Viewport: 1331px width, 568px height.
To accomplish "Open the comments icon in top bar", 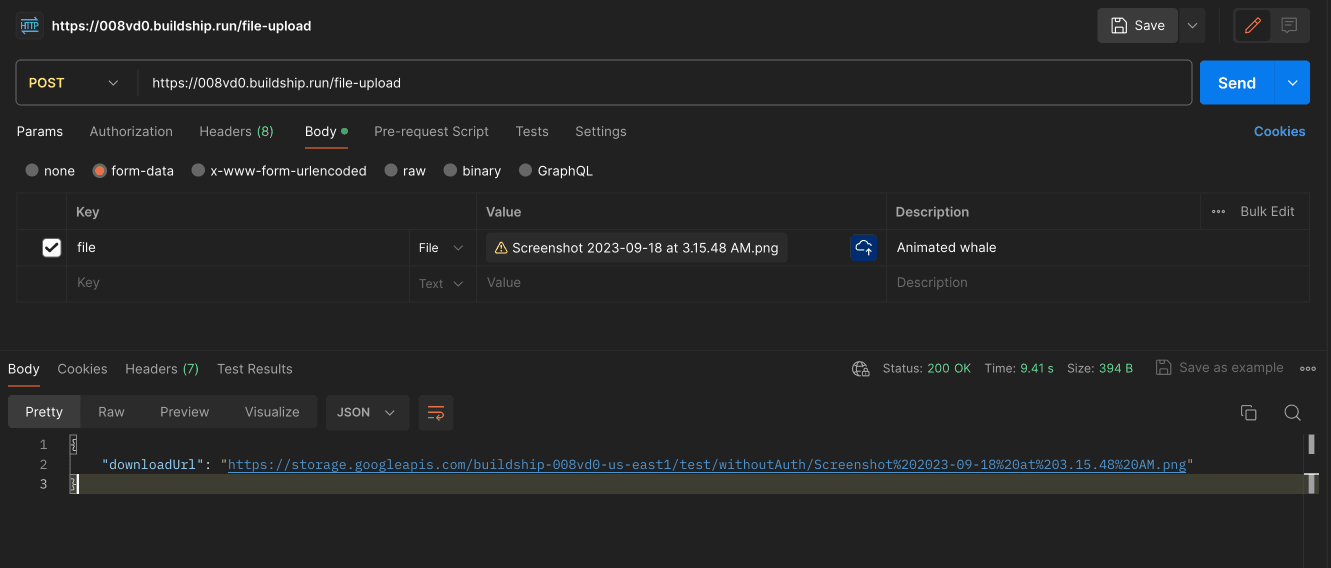I will [1289, 26].
